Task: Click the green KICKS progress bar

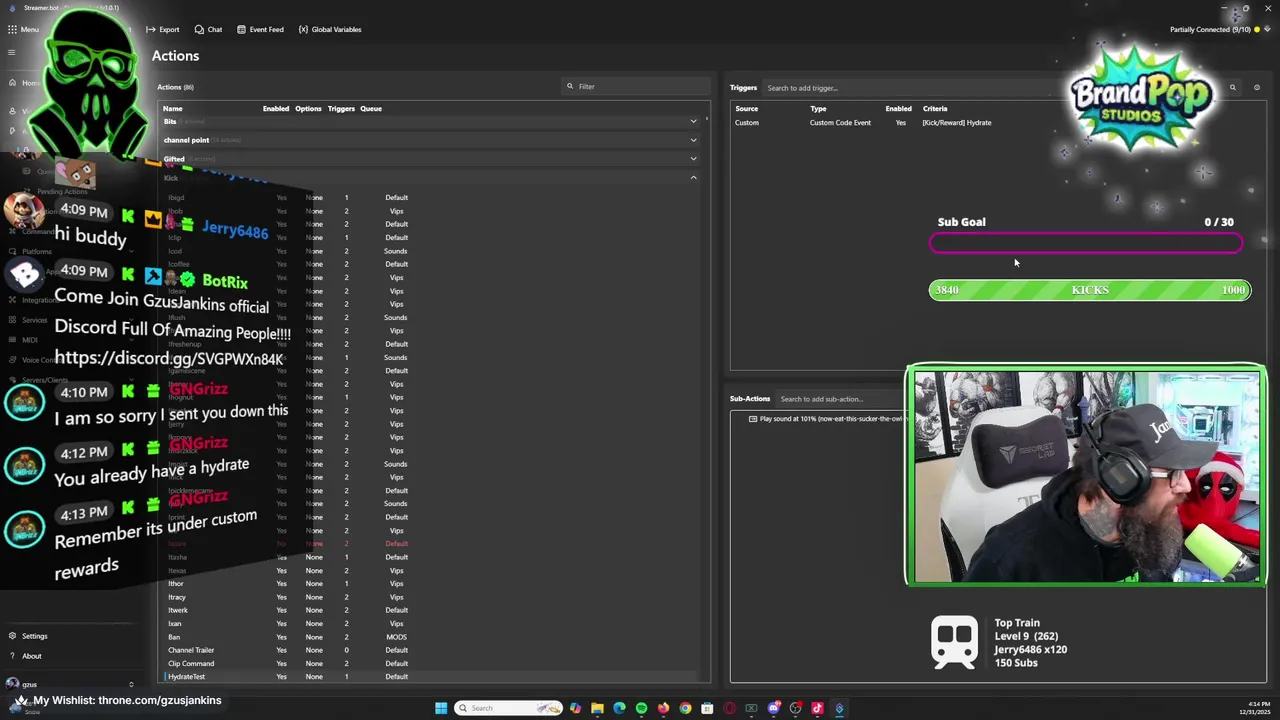Action: click(x=1090, y=290)
